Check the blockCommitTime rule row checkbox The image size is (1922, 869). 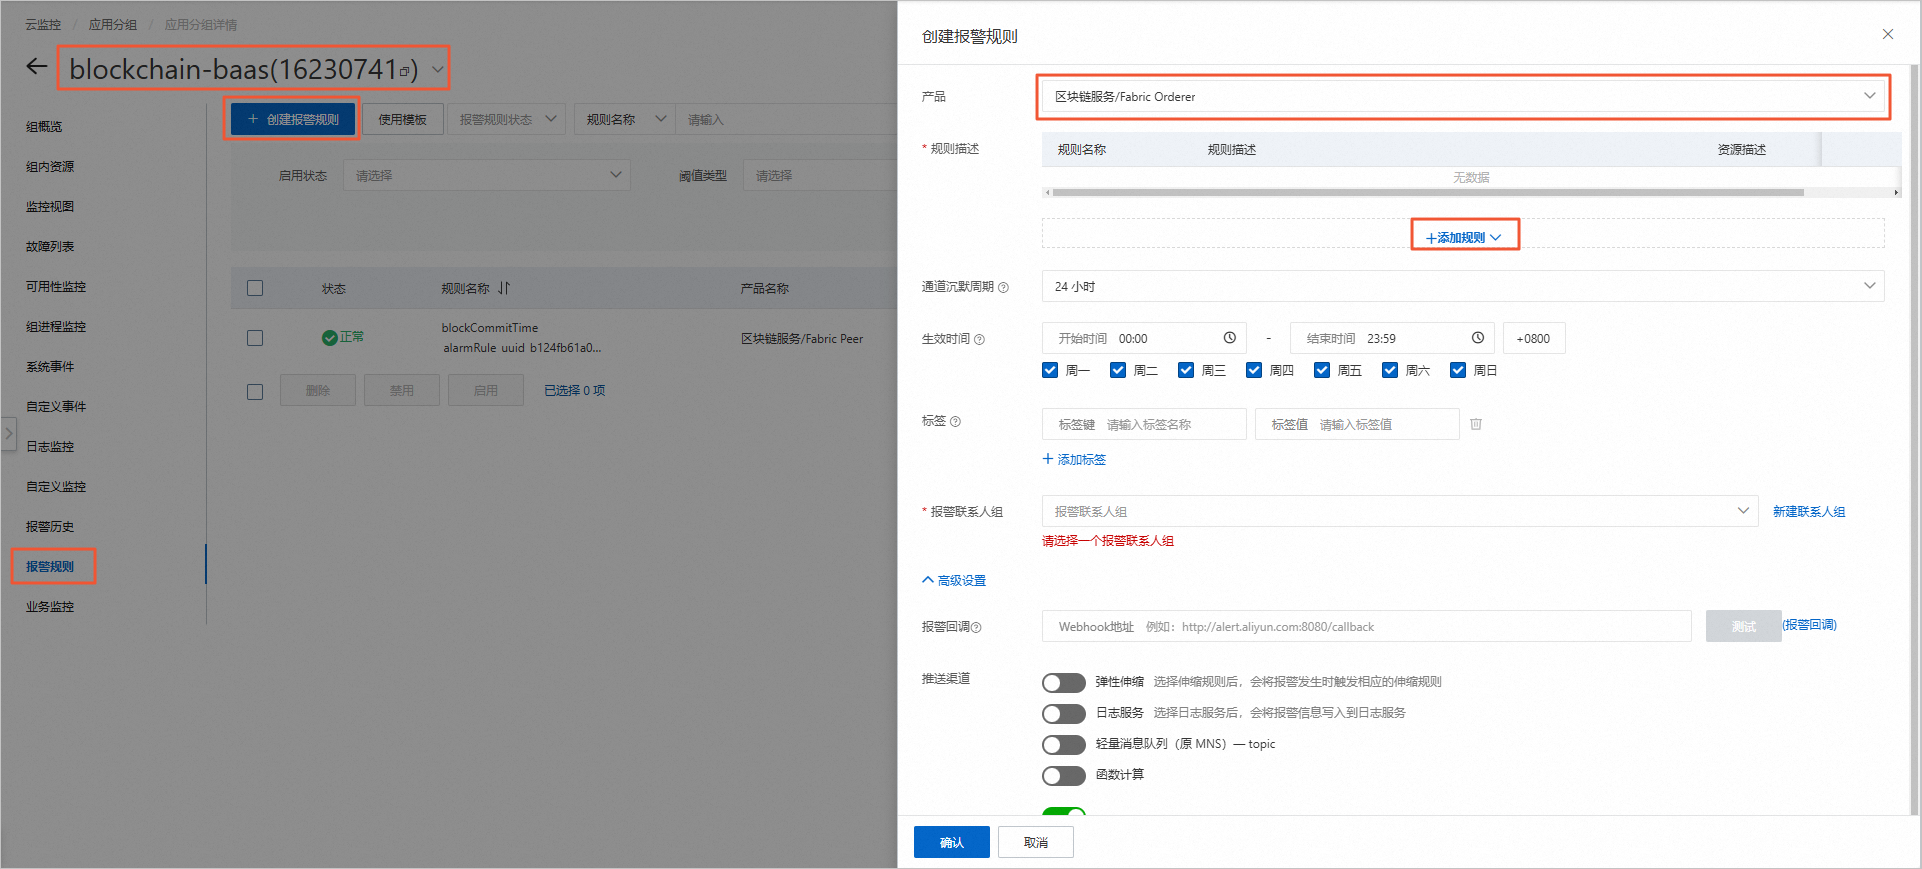point(255,338)
